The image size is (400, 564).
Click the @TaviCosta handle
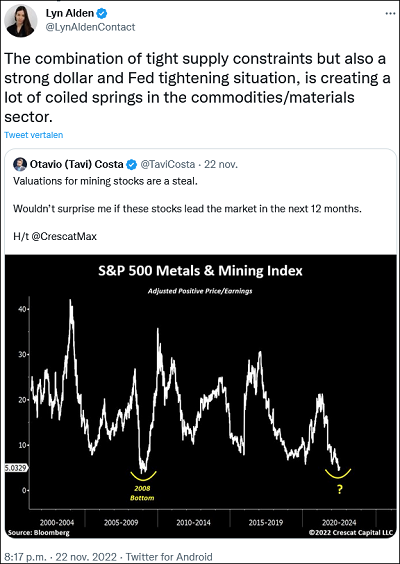pos(167,165)
